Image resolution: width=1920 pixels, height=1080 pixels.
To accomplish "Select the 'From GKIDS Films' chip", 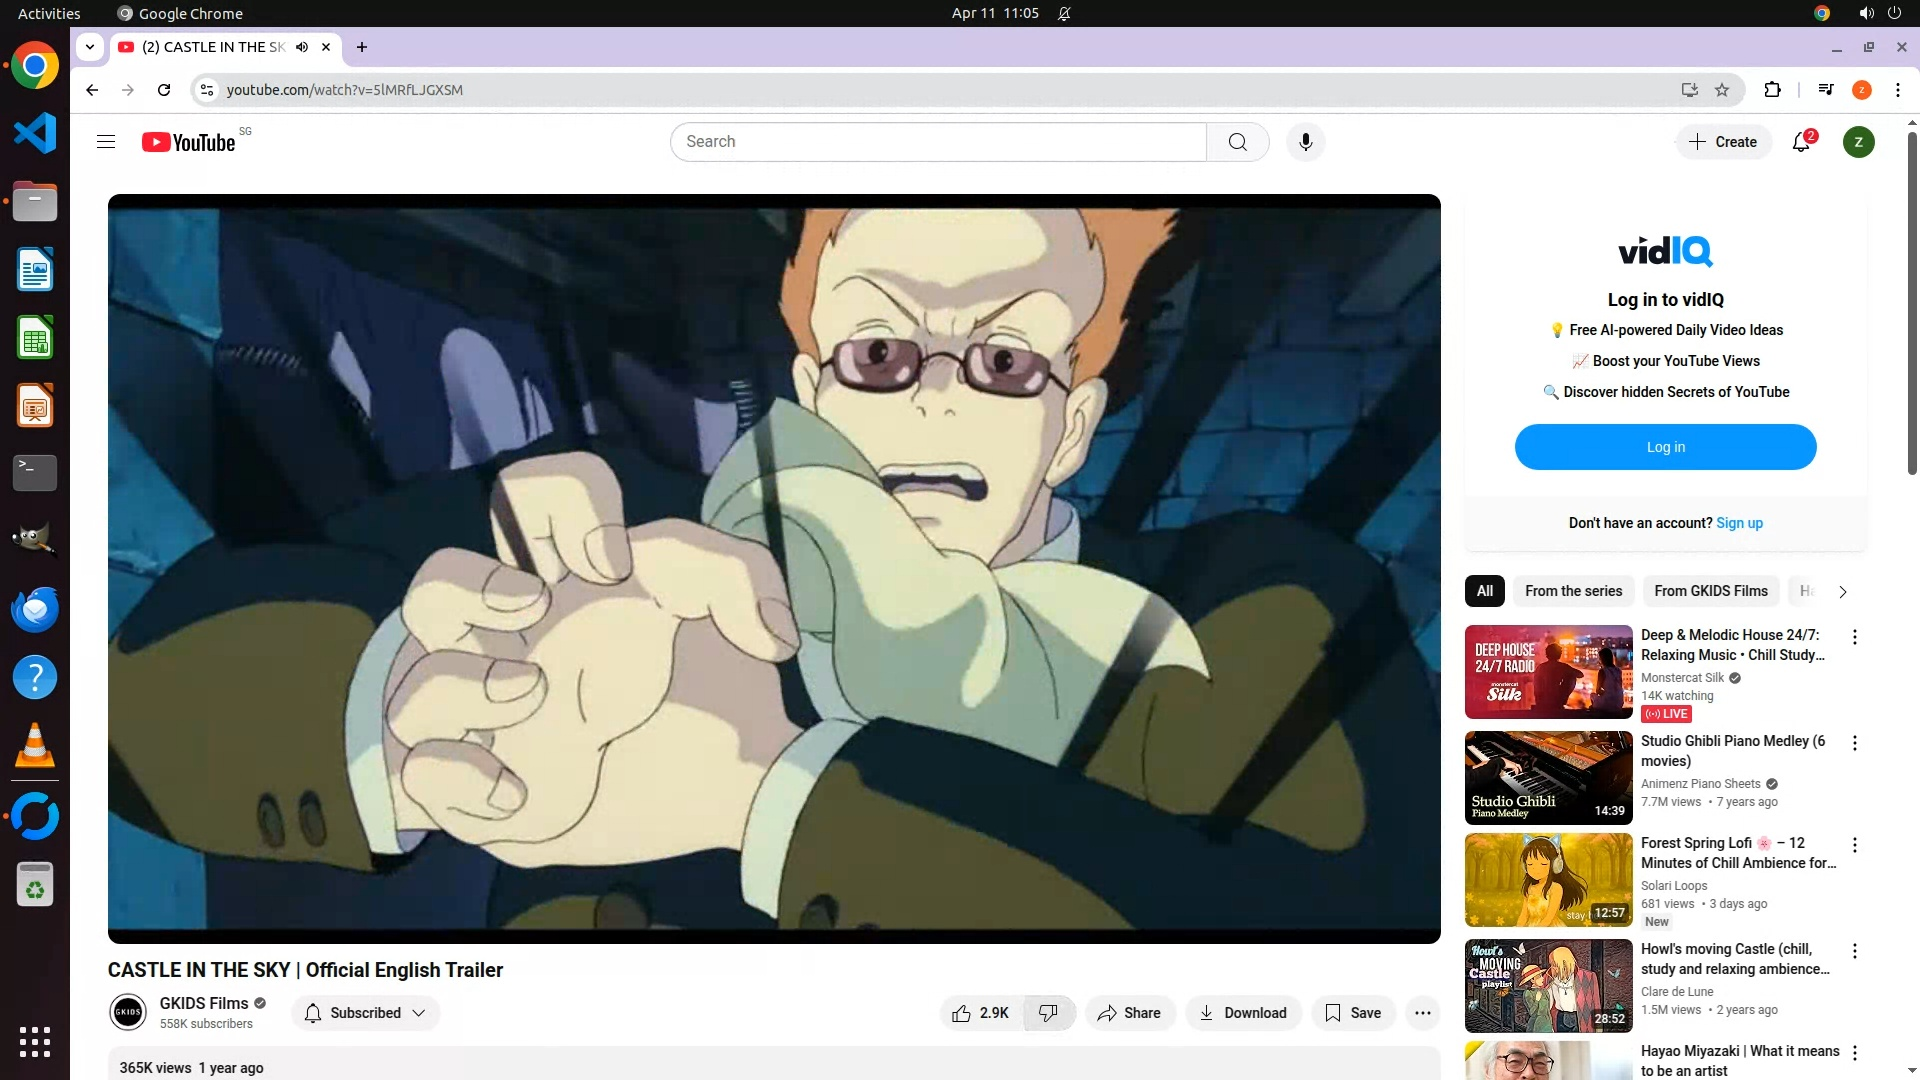I will point(1710,591).
